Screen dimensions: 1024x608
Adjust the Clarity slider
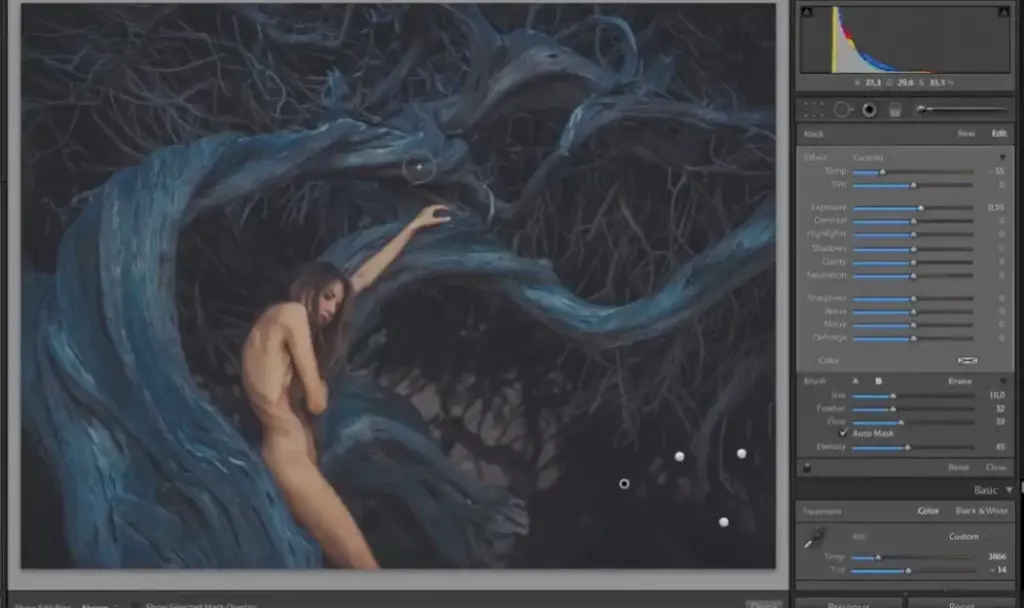(x=913, y=263)
